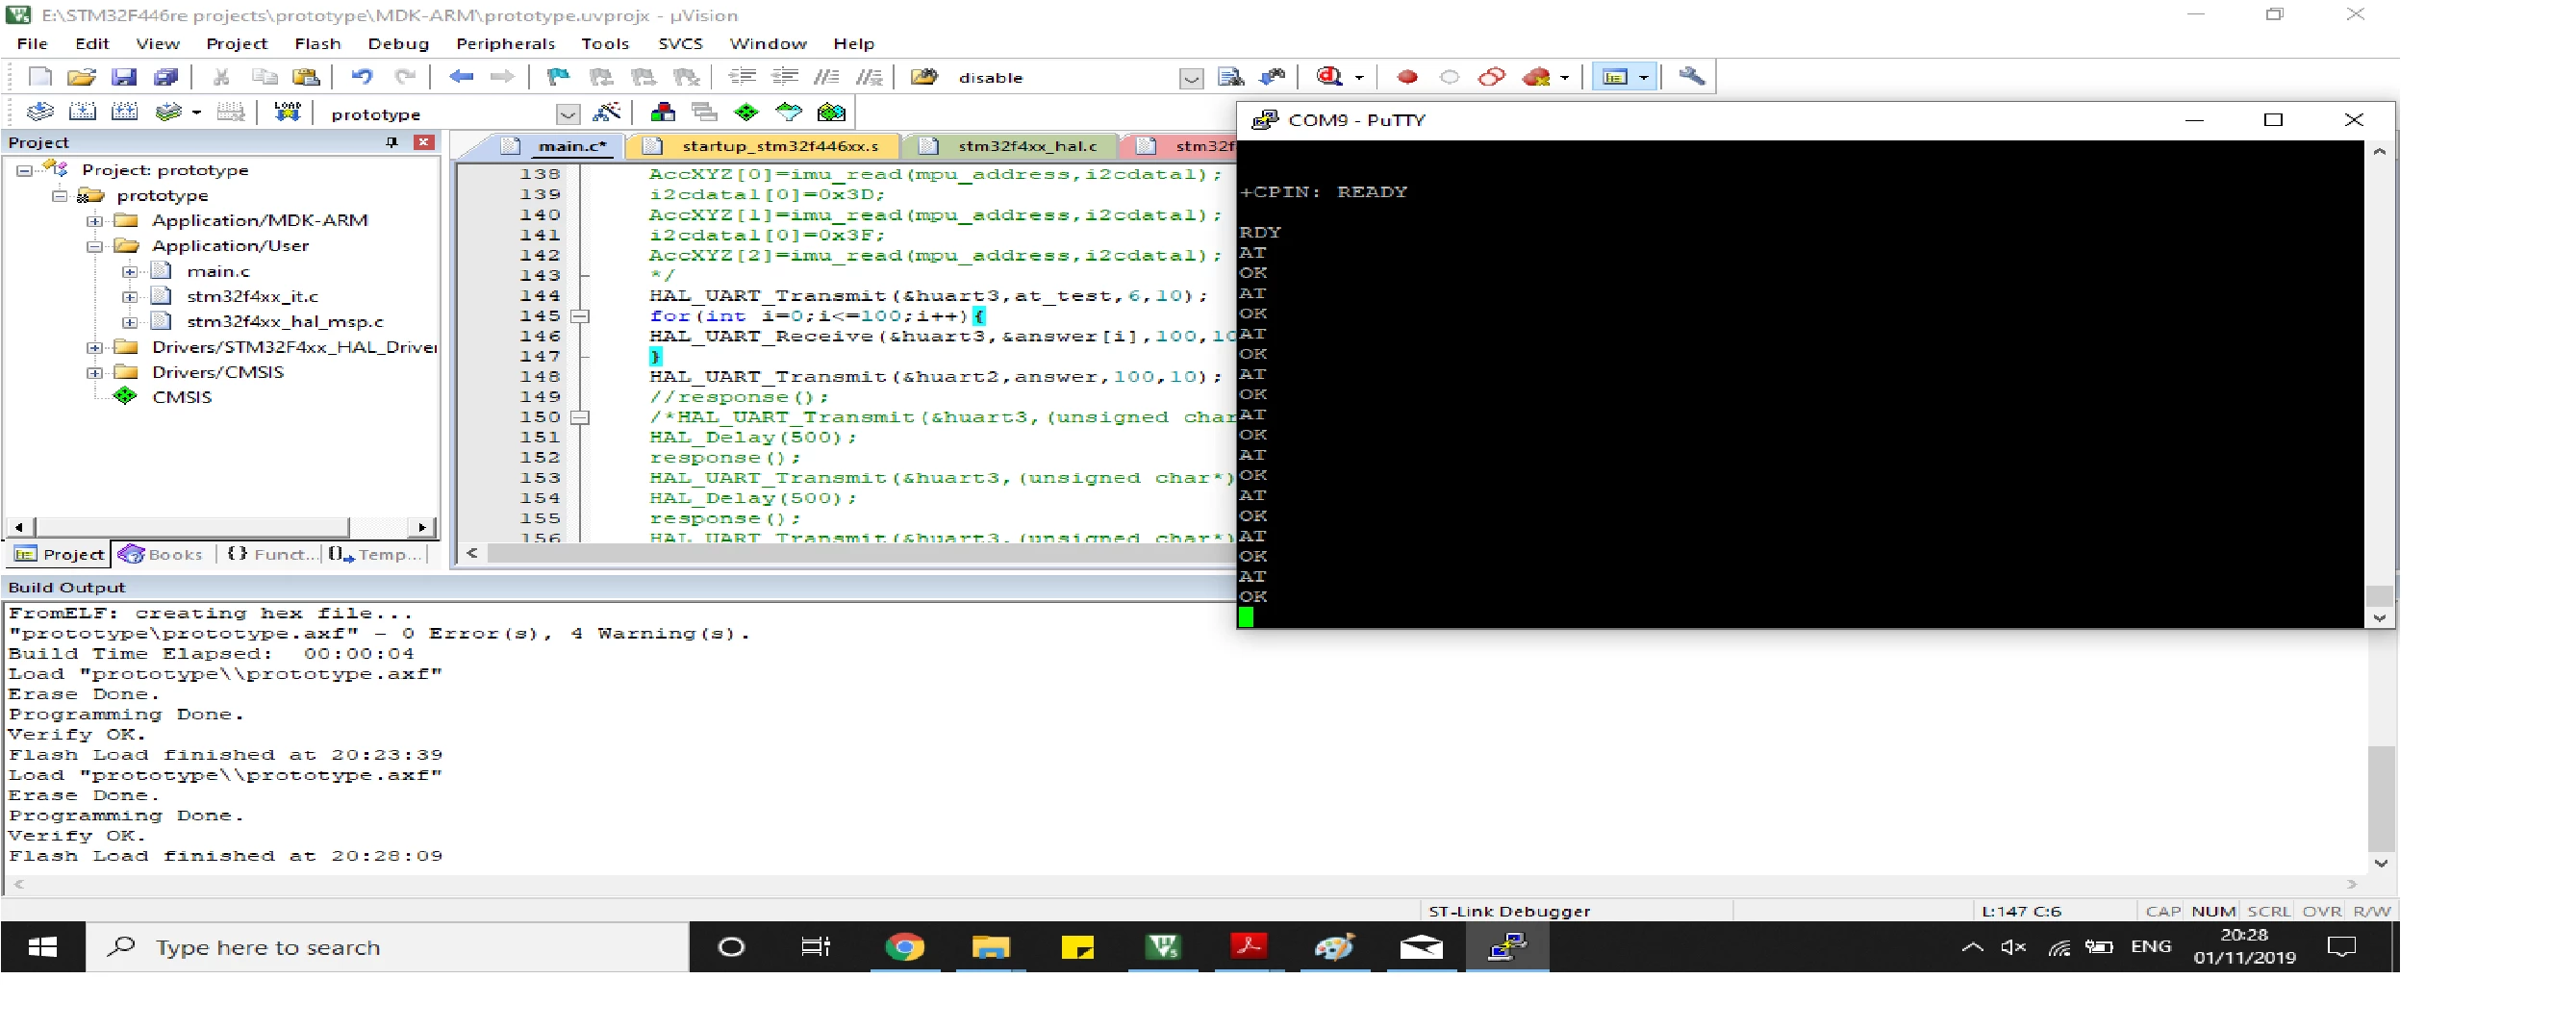Open the Peripherals menu

505,43
